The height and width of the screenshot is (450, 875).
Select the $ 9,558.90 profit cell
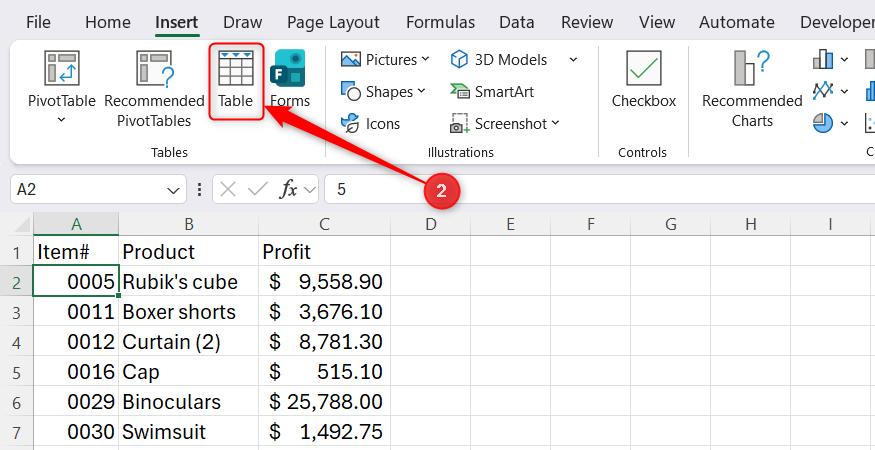pos(324,282)
